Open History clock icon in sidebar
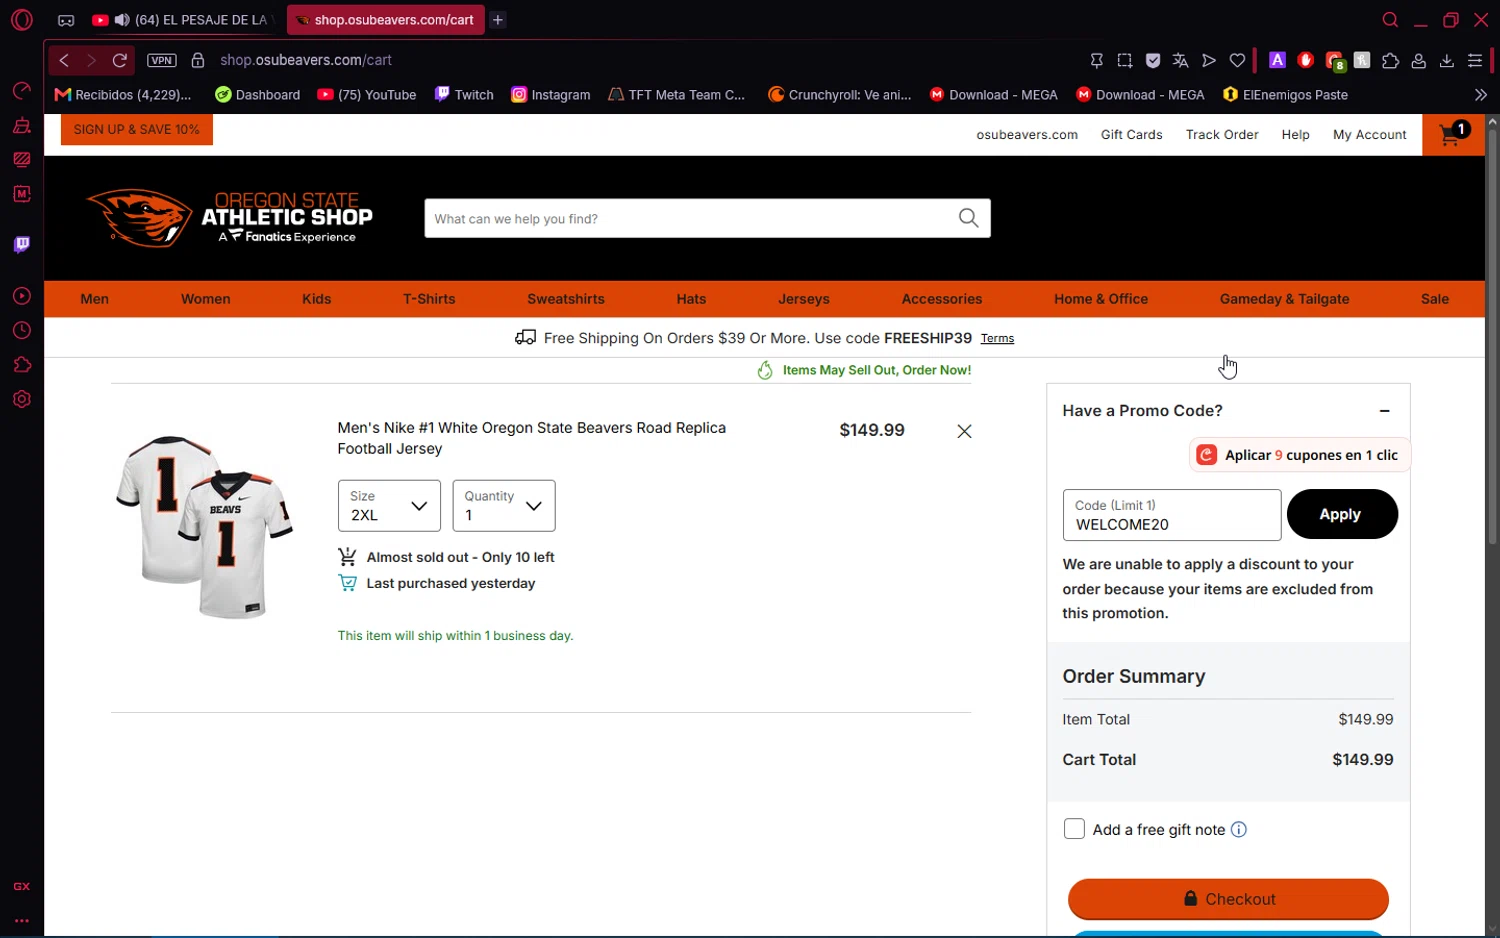 (x=22, y=330)
